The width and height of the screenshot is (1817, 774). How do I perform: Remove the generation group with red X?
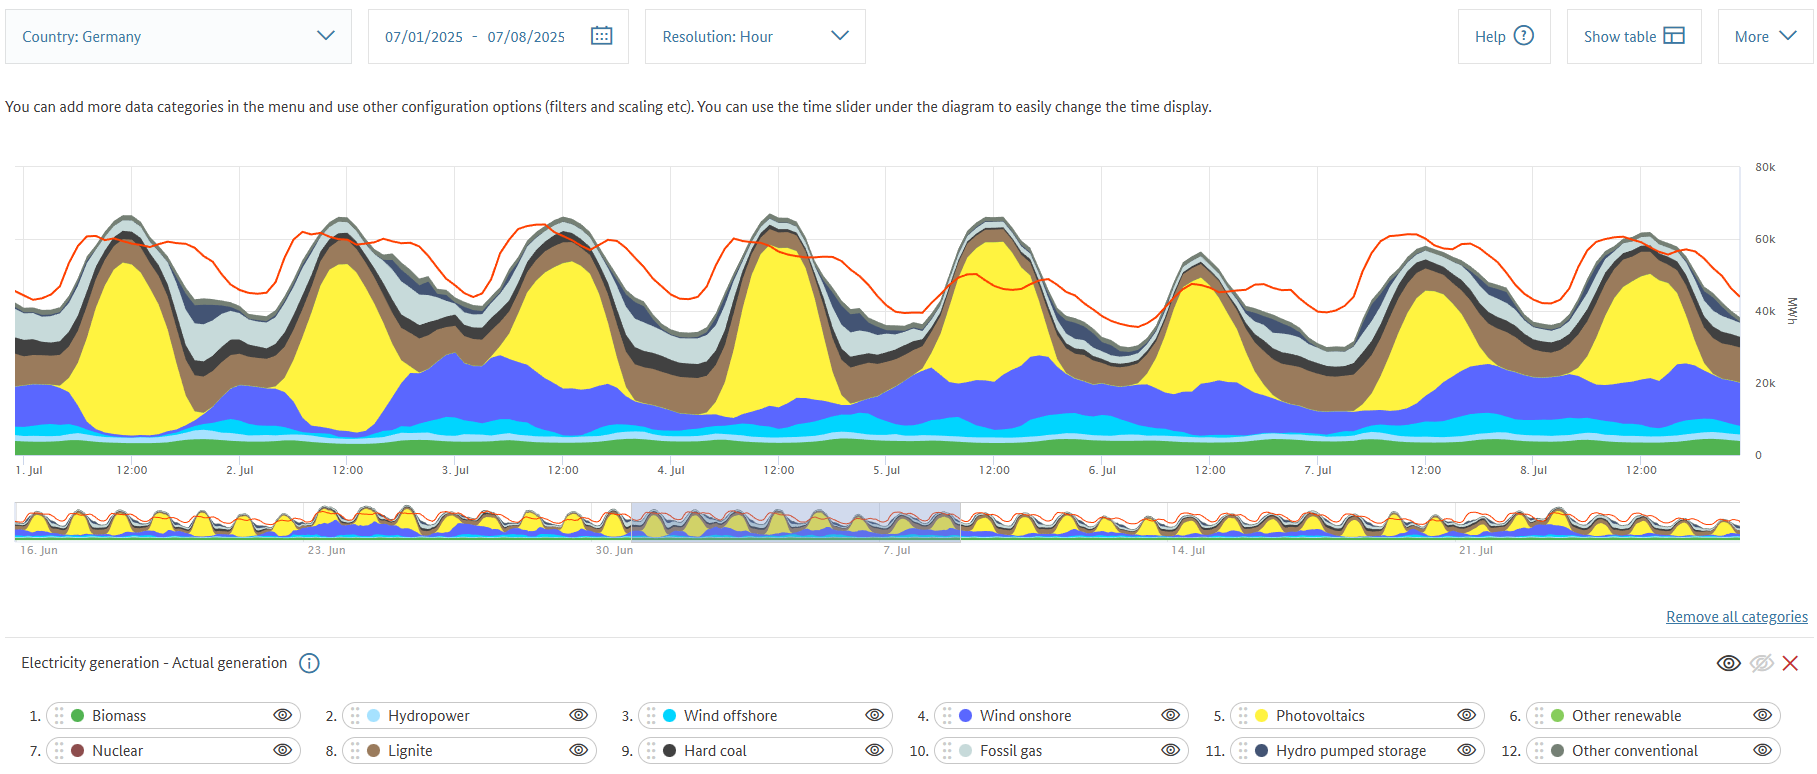coord(1790,663)
